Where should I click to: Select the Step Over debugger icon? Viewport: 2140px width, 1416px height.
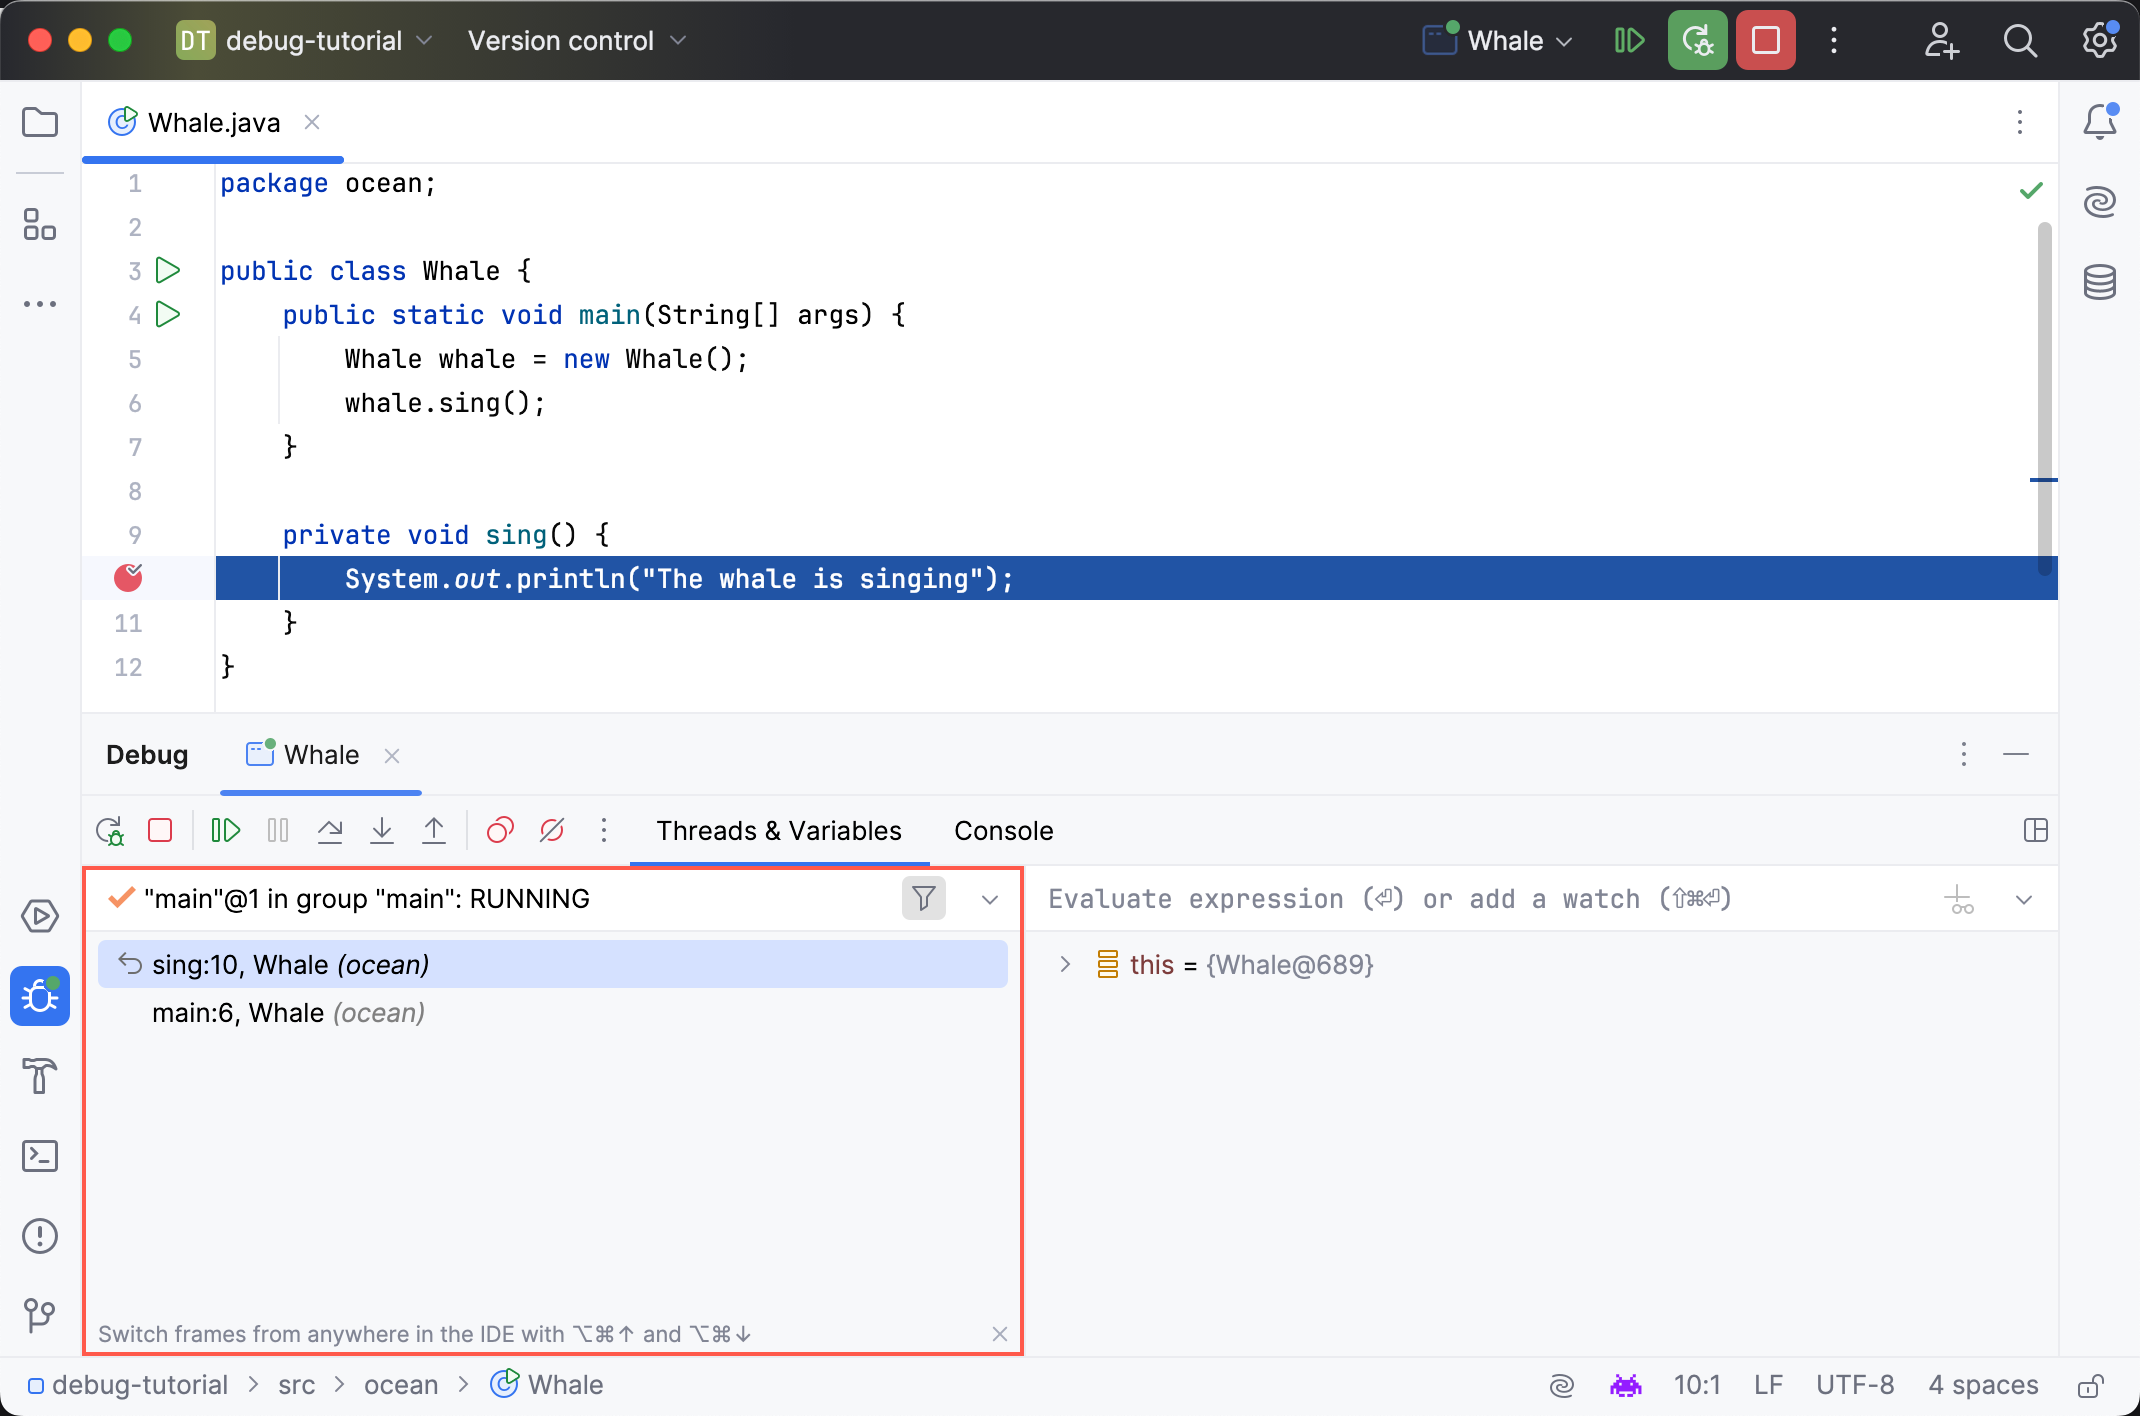coord(330,830)
